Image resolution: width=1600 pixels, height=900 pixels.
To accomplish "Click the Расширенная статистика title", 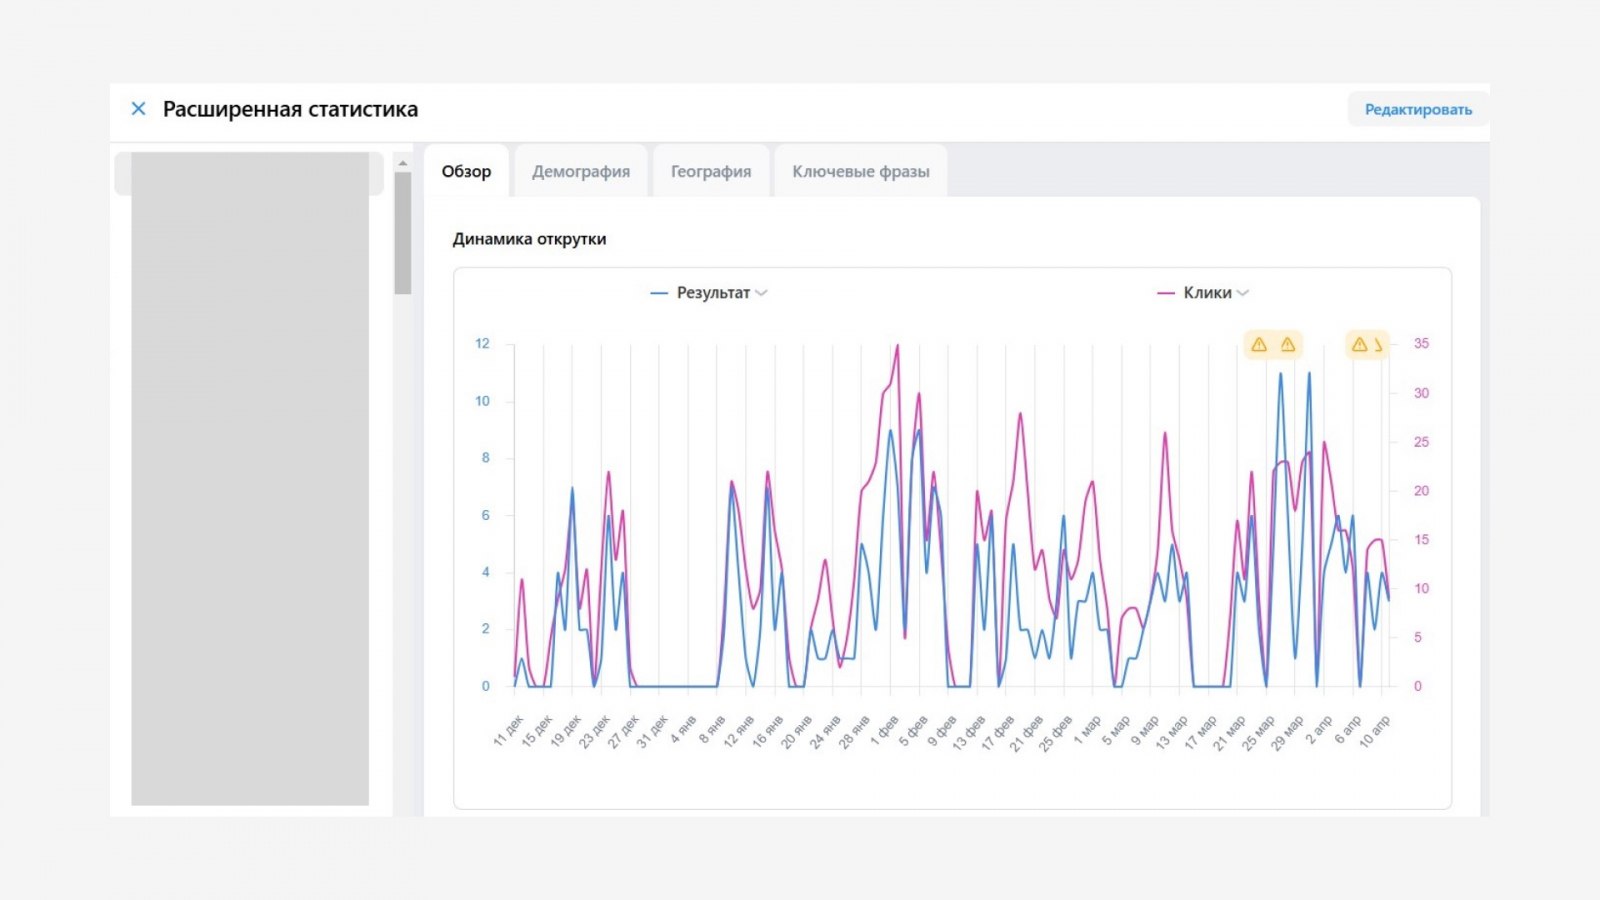I will coord(290,110).
